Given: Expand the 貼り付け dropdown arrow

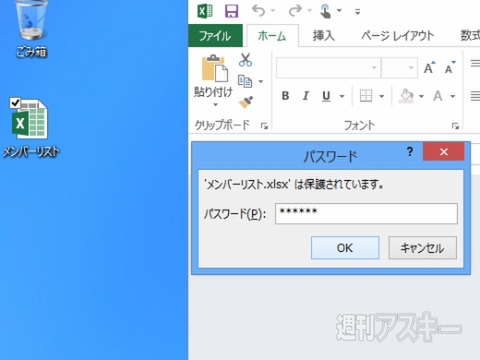Looking at the screenshot, I should 215,105.
